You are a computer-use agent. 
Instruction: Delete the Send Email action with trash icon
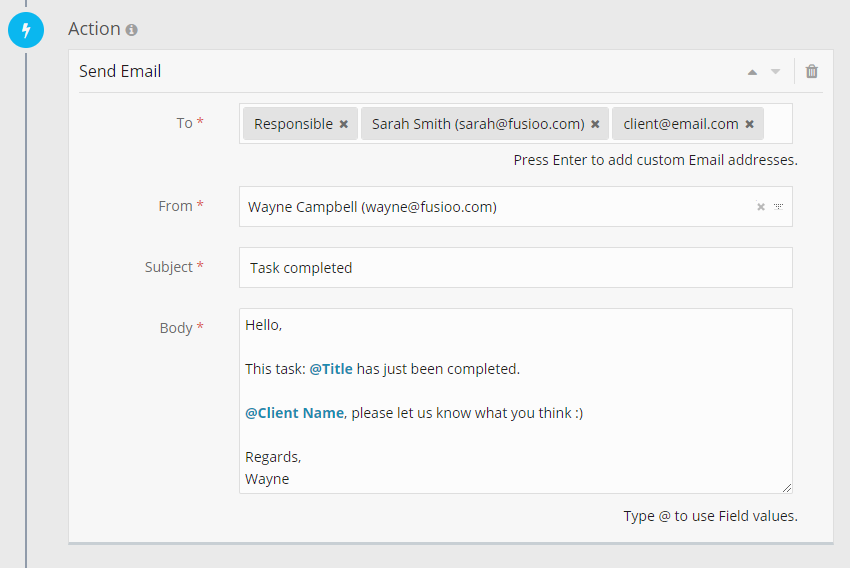[x=811, y=71]
